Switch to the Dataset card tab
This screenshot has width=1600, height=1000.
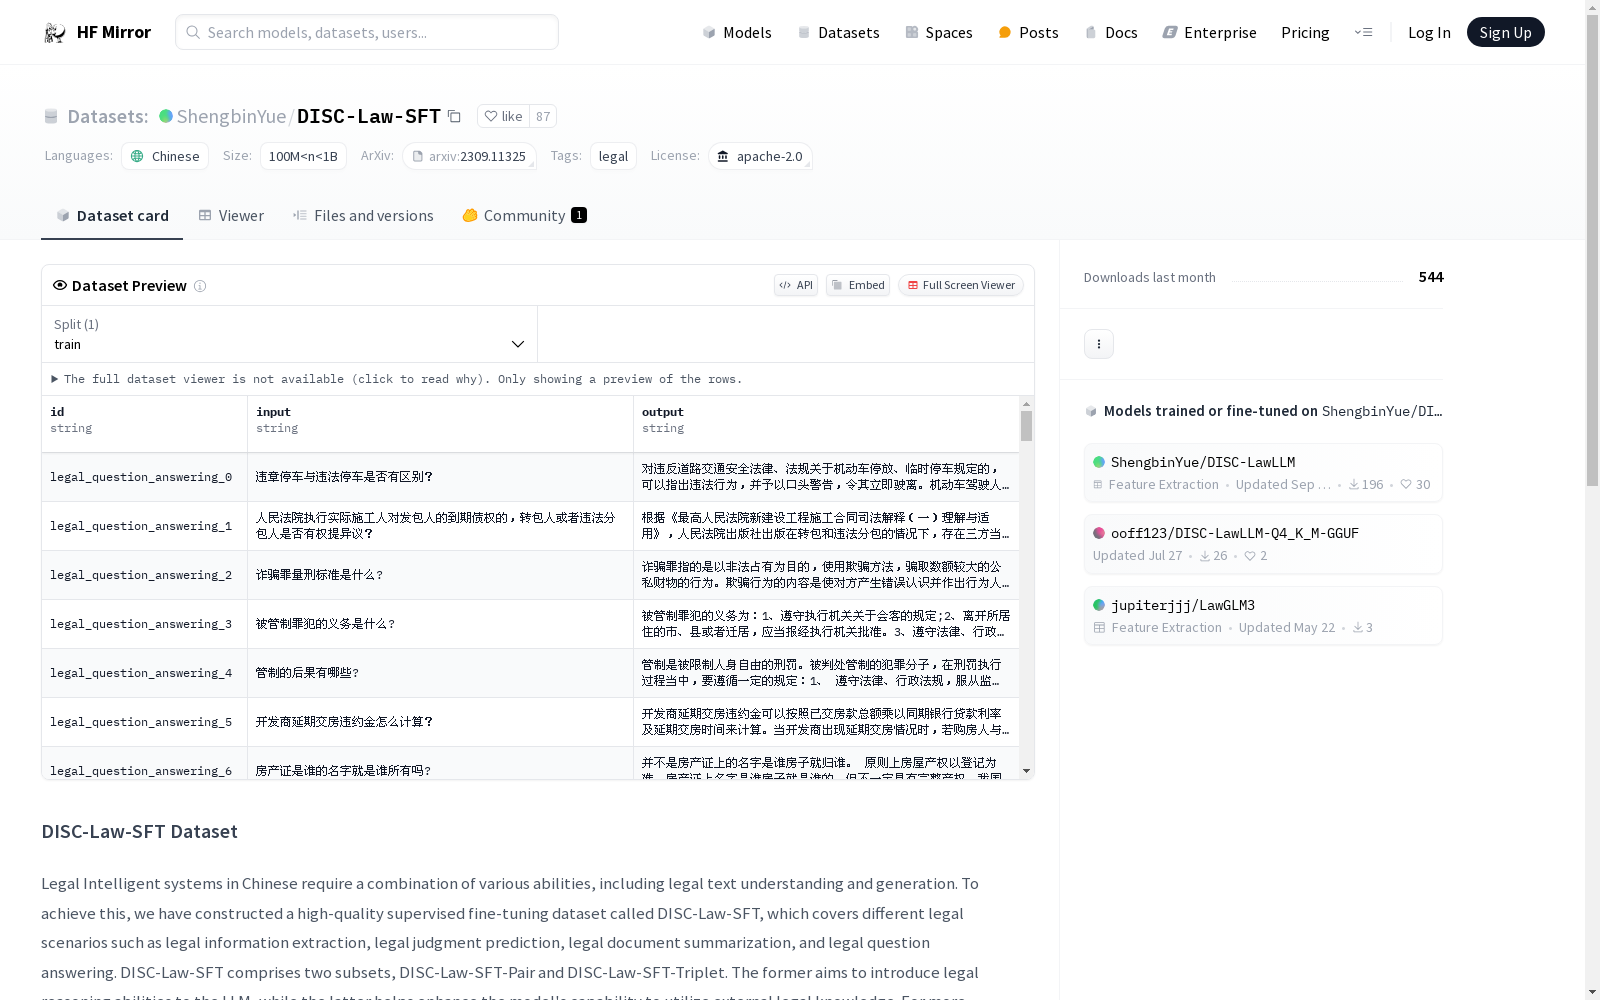112,215
